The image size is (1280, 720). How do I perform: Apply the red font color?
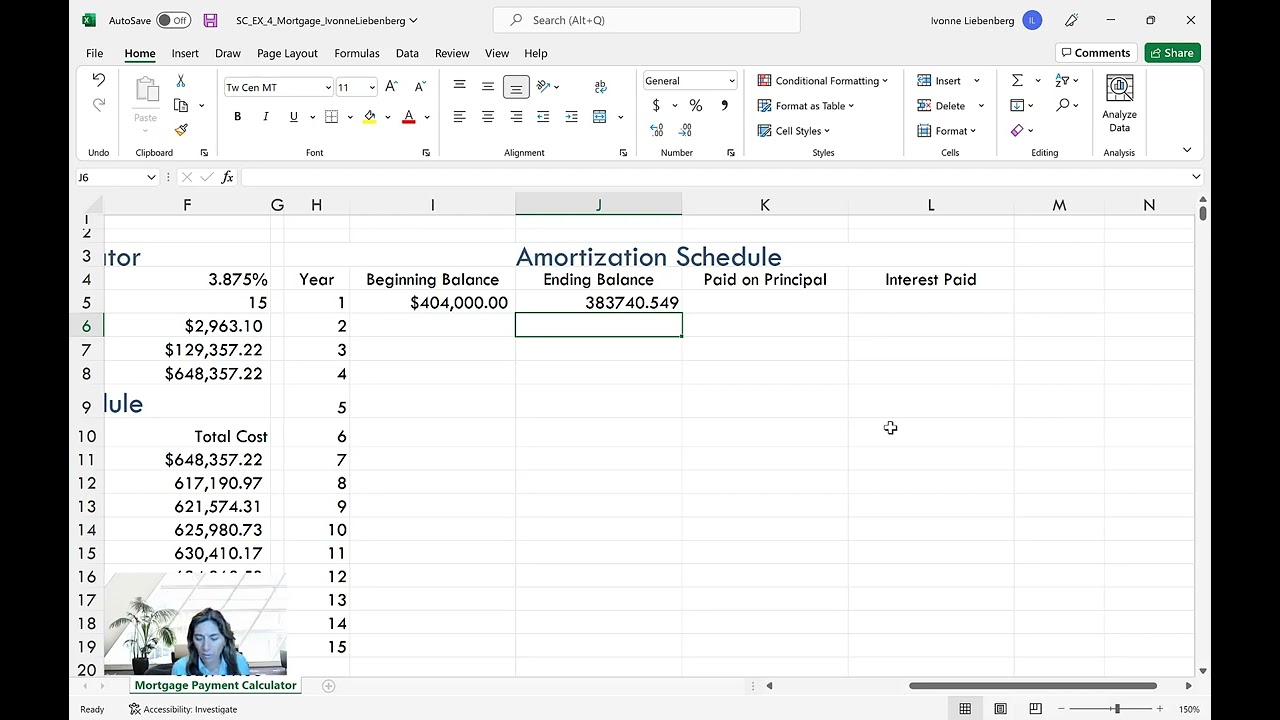408,117
